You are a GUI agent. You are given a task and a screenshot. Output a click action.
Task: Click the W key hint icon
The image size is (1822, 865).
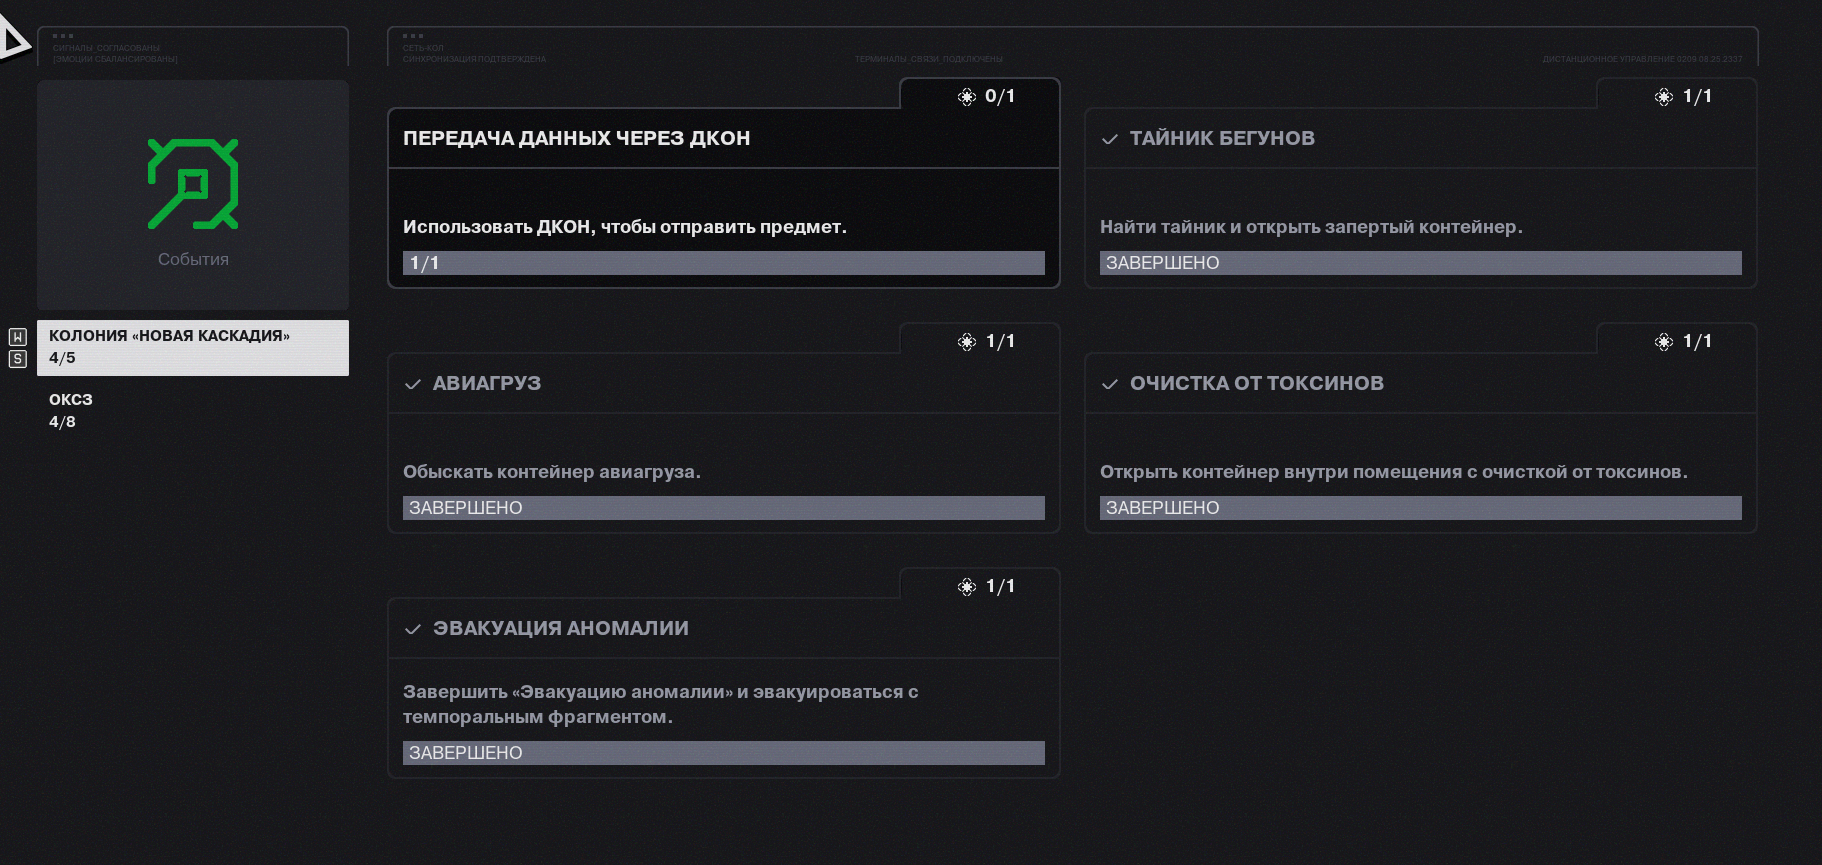coord(17,337)
